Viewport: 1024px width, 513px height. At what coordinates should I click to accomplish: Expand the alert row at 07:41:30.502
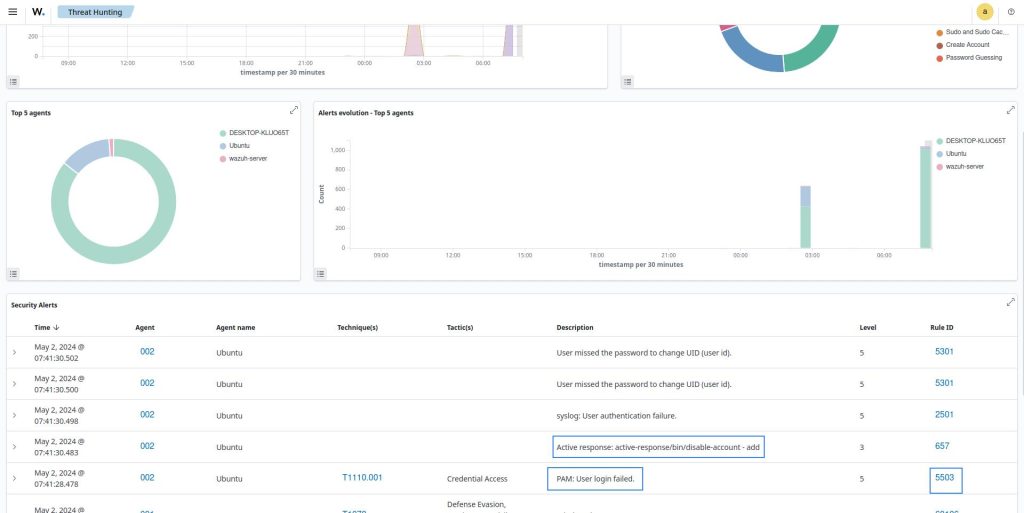click(14, 352)
